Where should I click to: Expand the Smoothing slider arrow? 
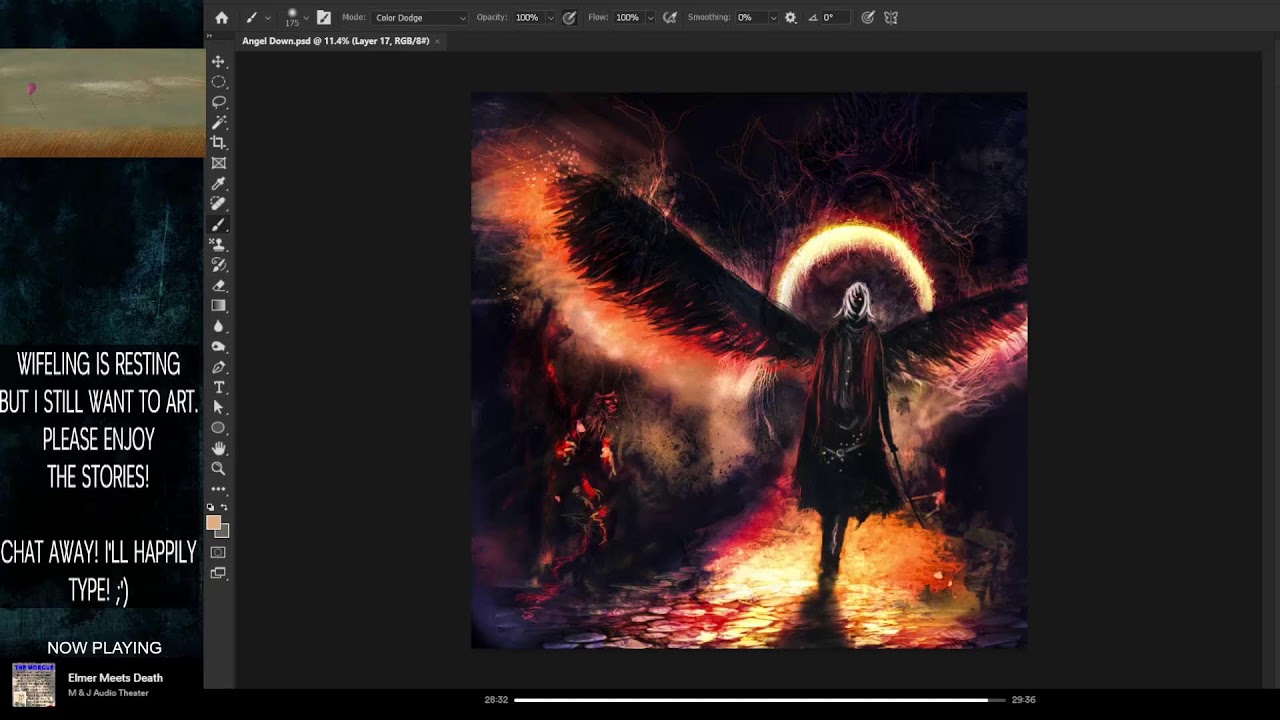[773, 18]
